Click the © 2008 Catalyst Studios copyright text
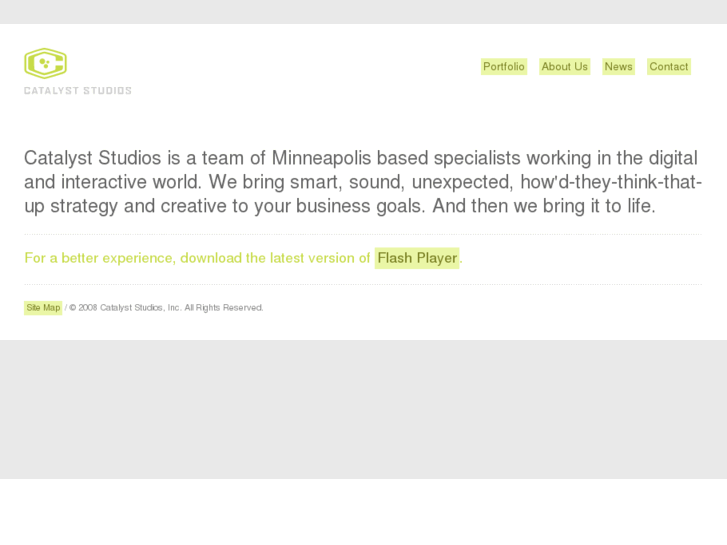Viewport: 727px width, 545px height. (124, 308)
